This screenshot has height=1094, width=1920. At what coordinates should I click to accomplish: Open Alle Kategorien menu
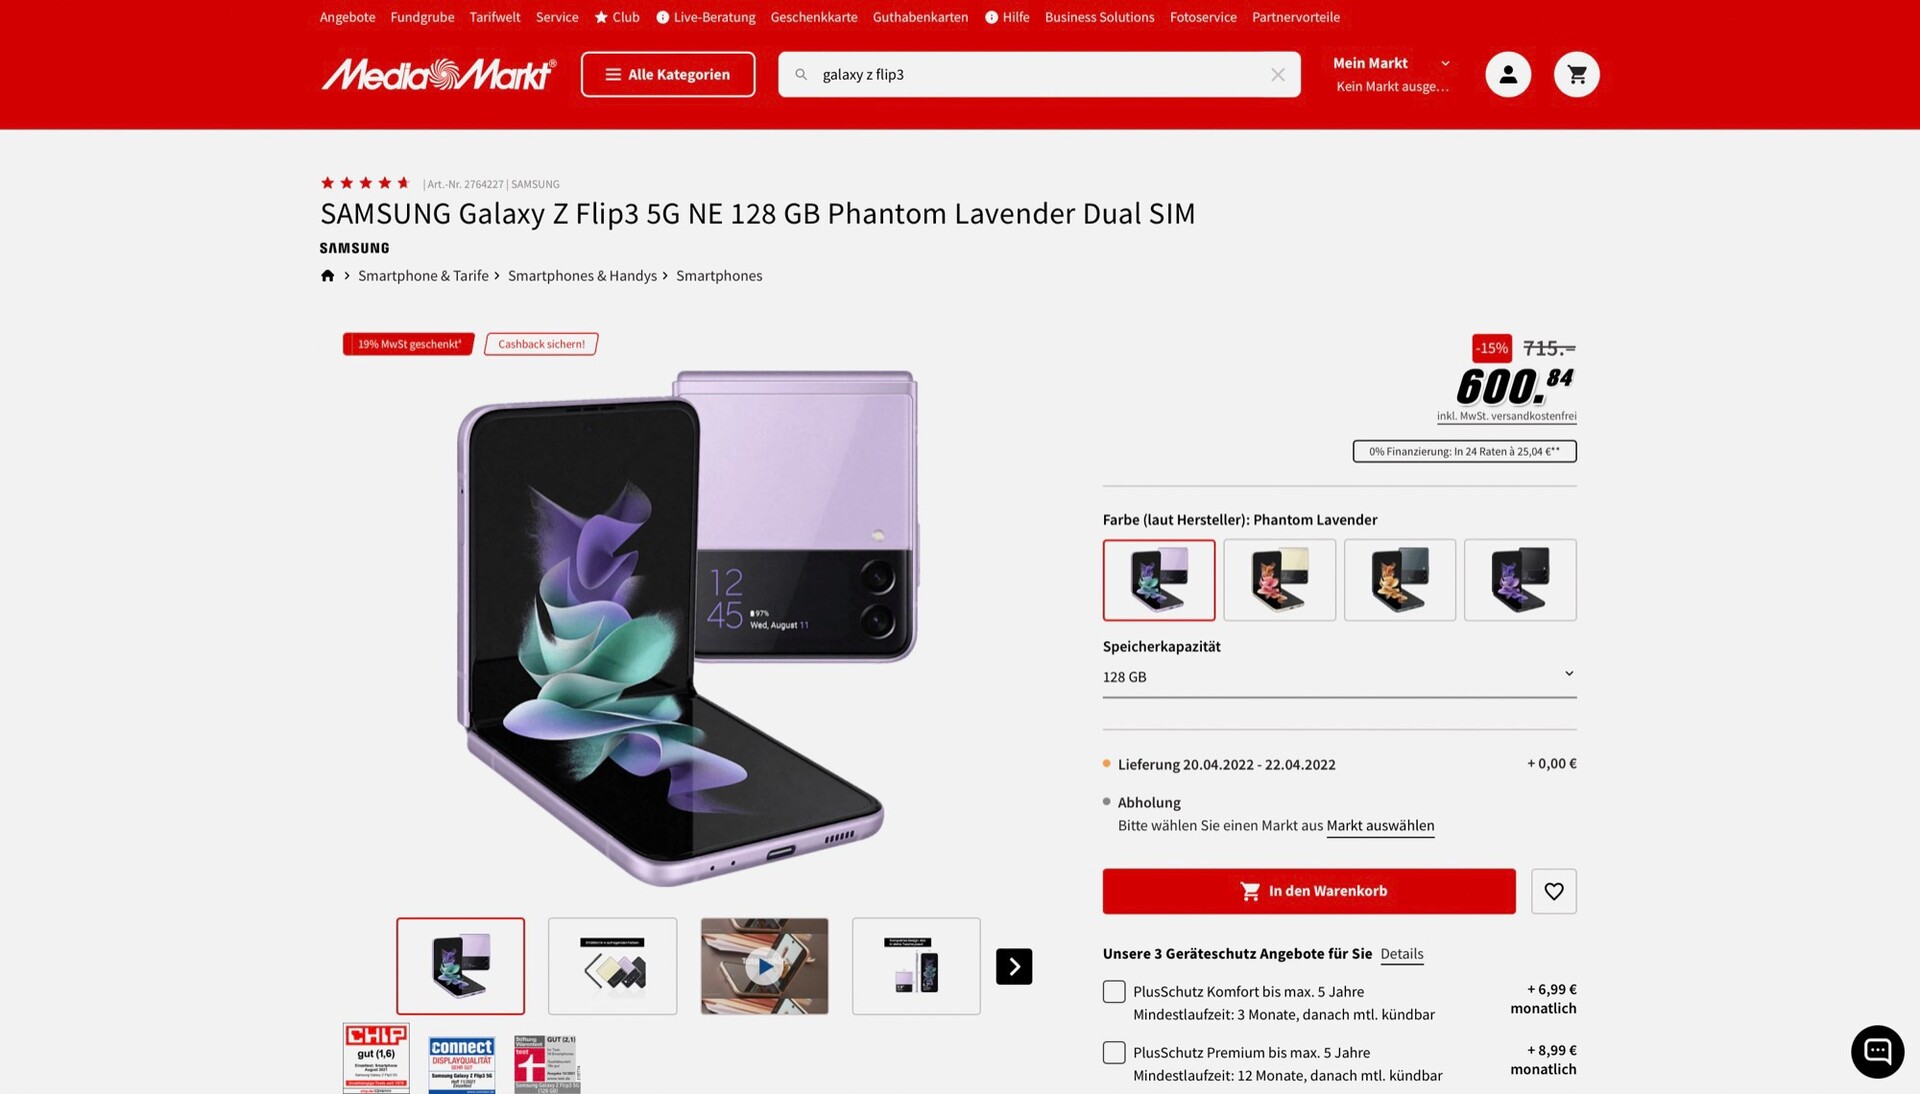pyautogui.click(x=668, y=74)
